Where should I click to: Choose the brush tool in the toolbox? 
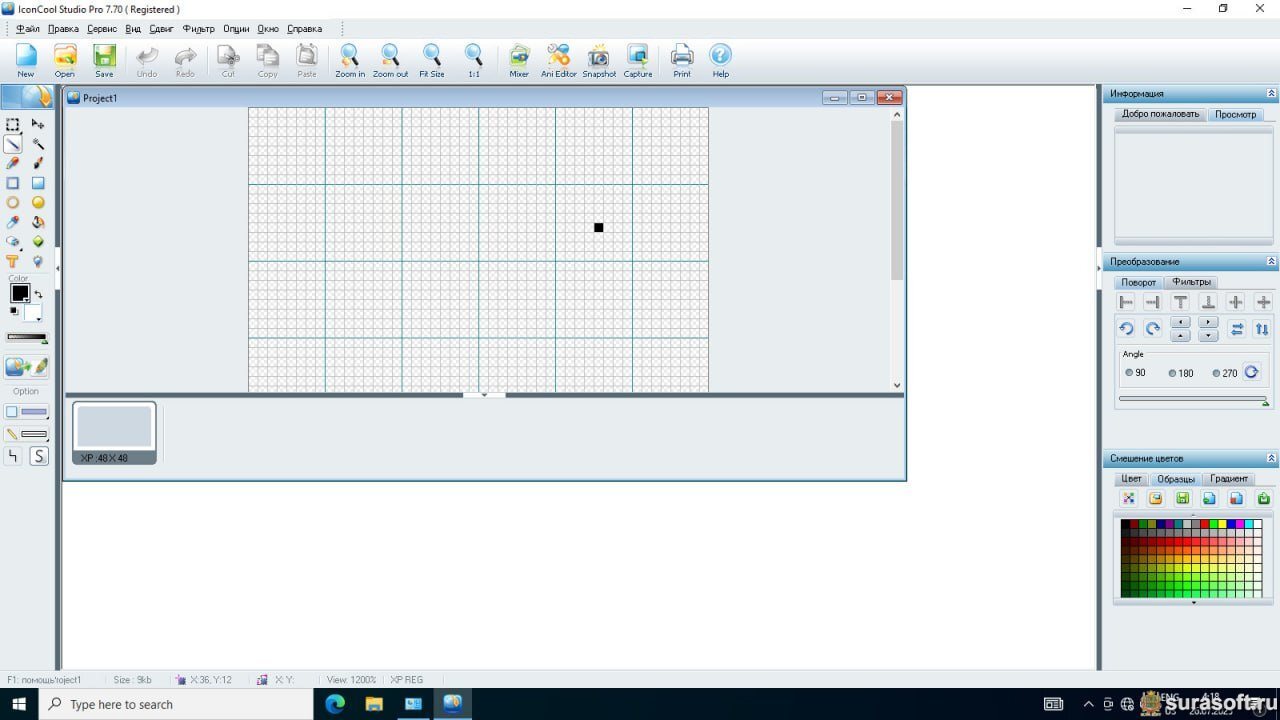click(x=38, y=163)
